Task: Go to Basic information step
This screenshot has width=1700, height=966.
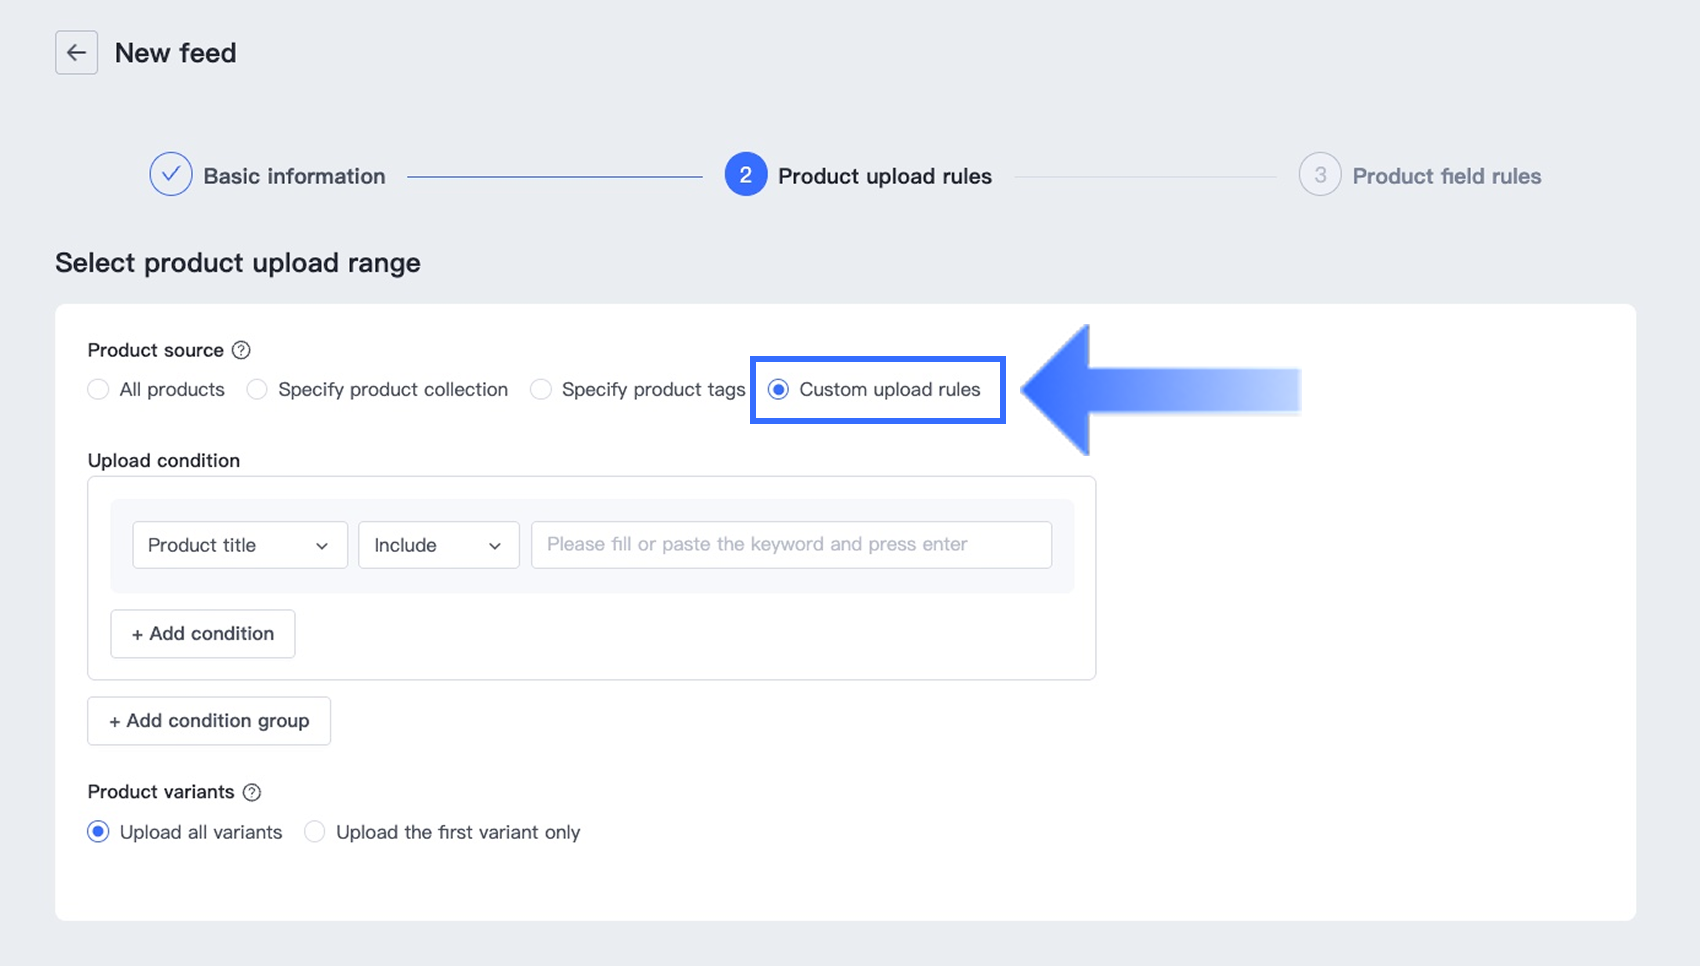Action: pyautogui.click(x=294, y=176)
